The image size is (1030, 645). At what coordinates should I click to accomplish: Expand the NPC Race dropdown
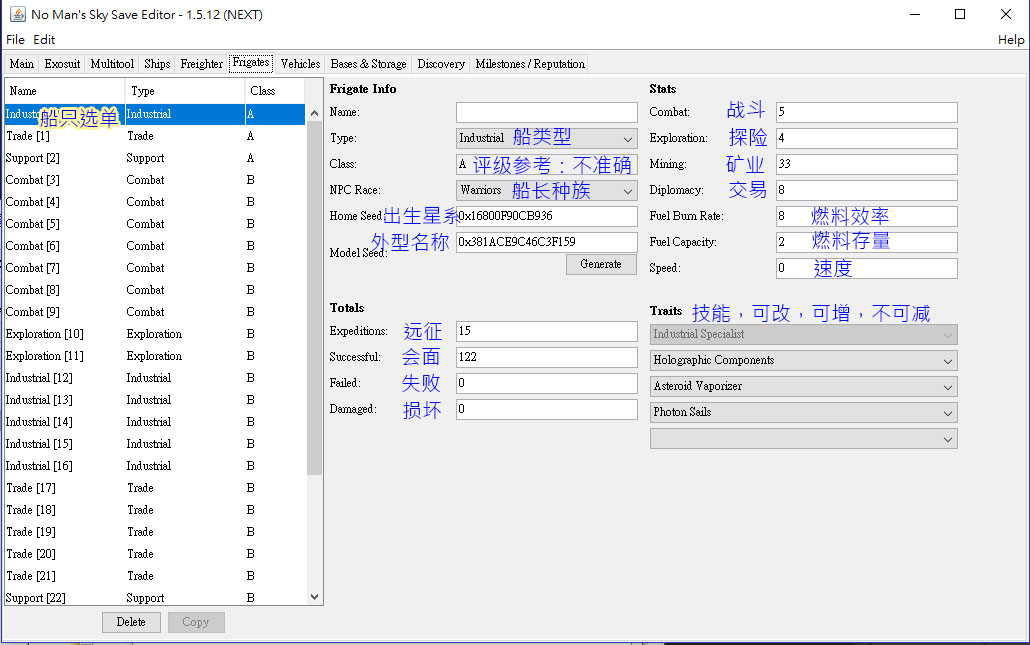(x=546, y=190)
